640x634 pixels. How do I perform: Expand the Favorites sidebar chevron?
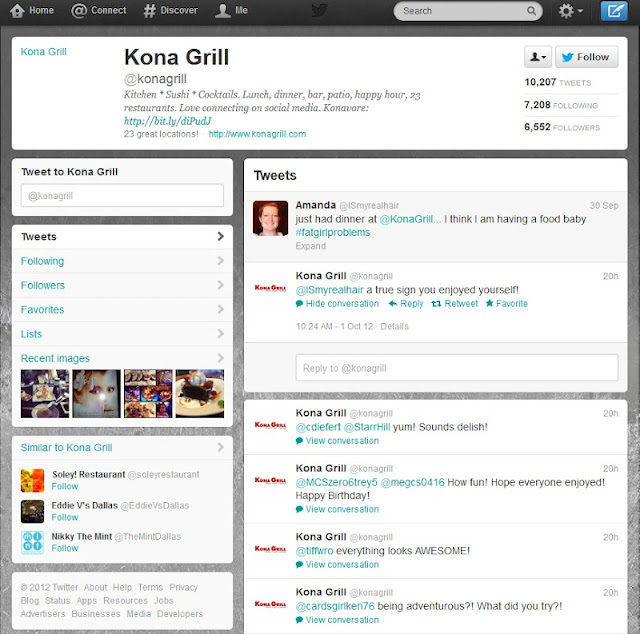tap(220, 309)
